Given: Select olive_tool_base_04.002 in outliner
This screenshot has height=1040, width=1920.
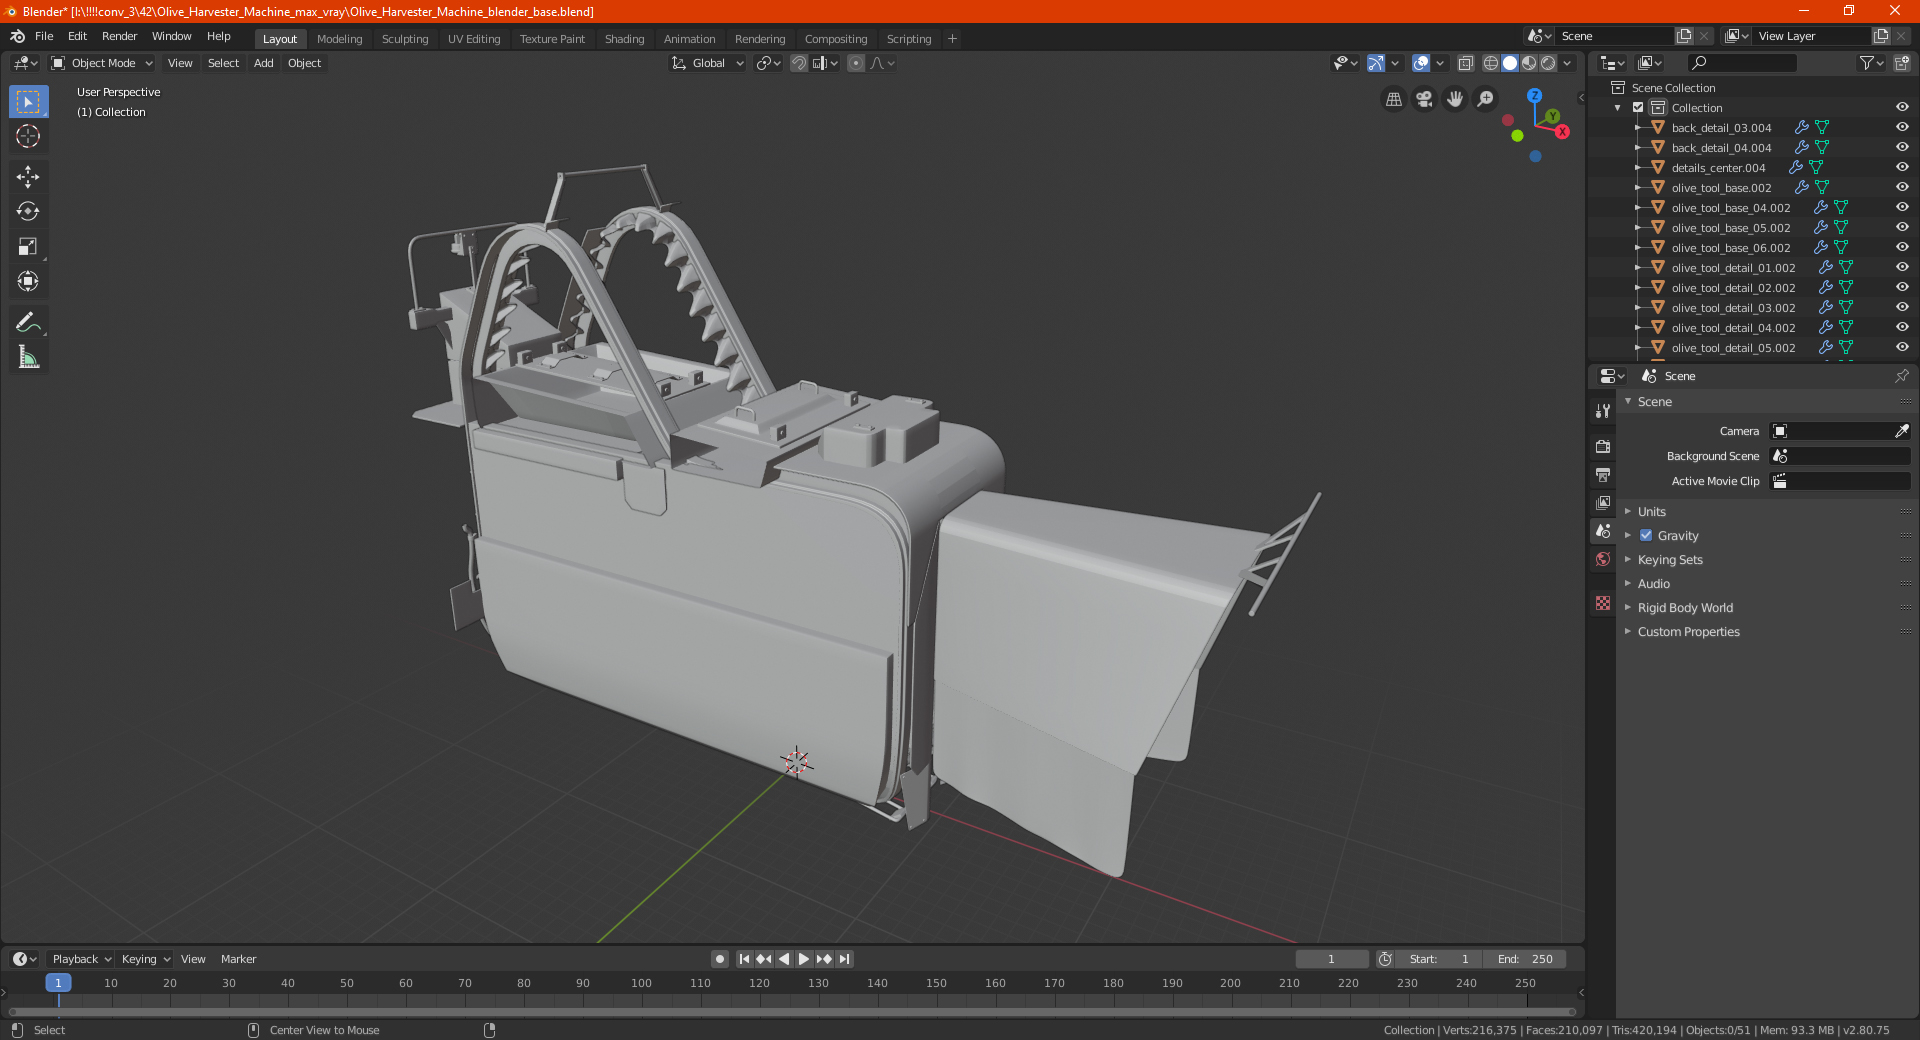Looking at the screenshot, I should (1730, 208).
